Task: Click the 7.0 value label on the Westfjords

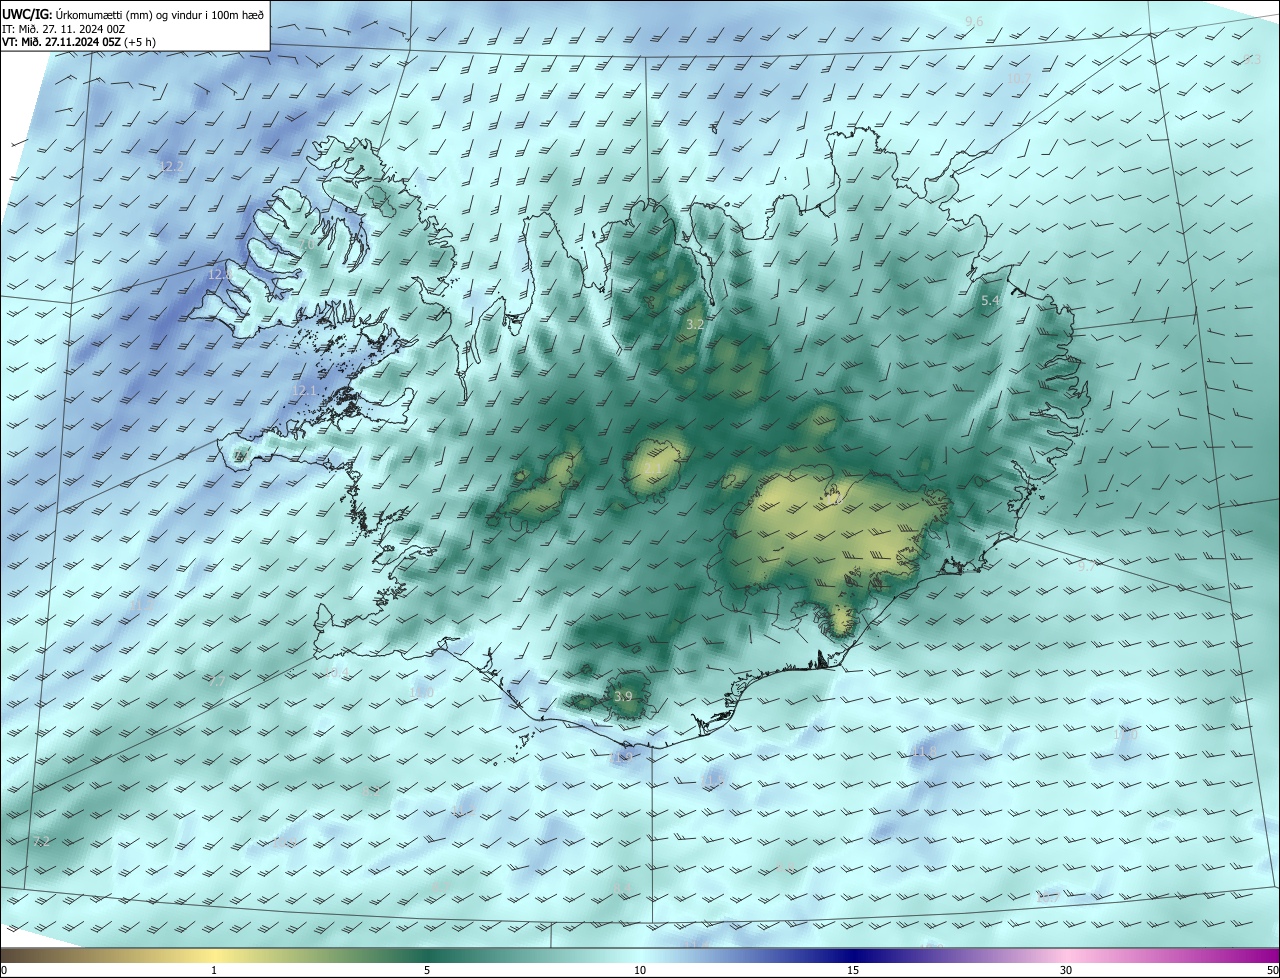Action: tap(308, 244)
